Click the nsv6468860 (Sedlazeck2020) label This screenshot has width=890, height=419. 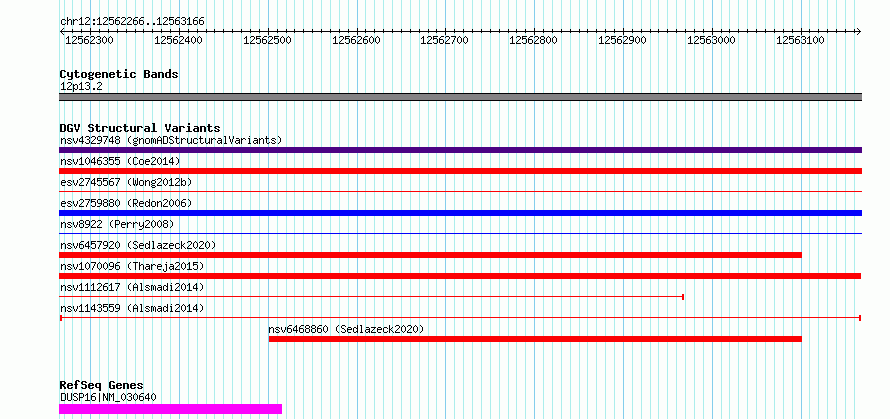tap(346, 329)
